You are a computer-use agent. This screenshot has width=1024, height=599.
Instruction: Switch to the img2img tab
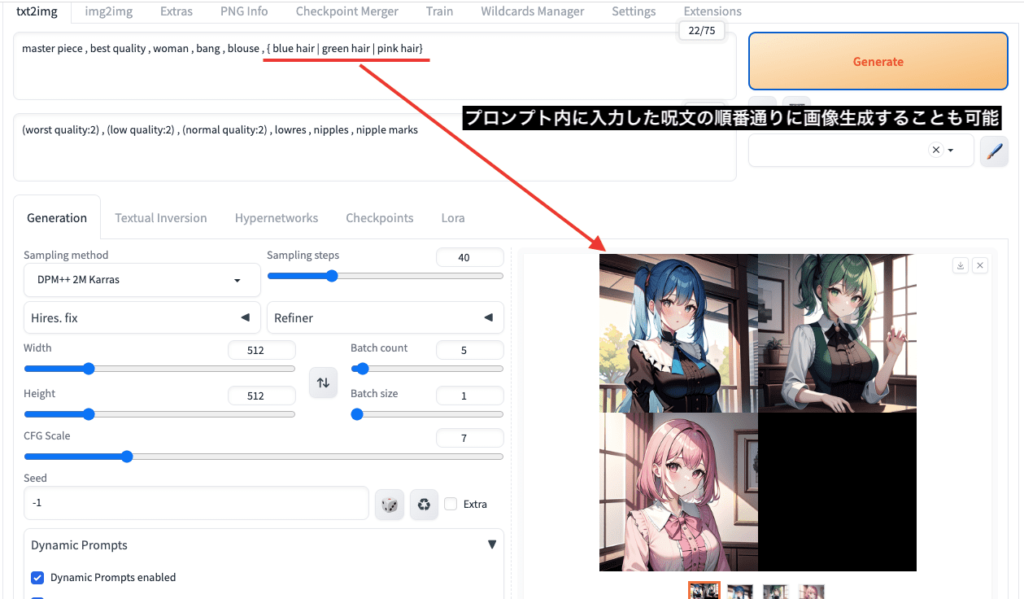108,11
